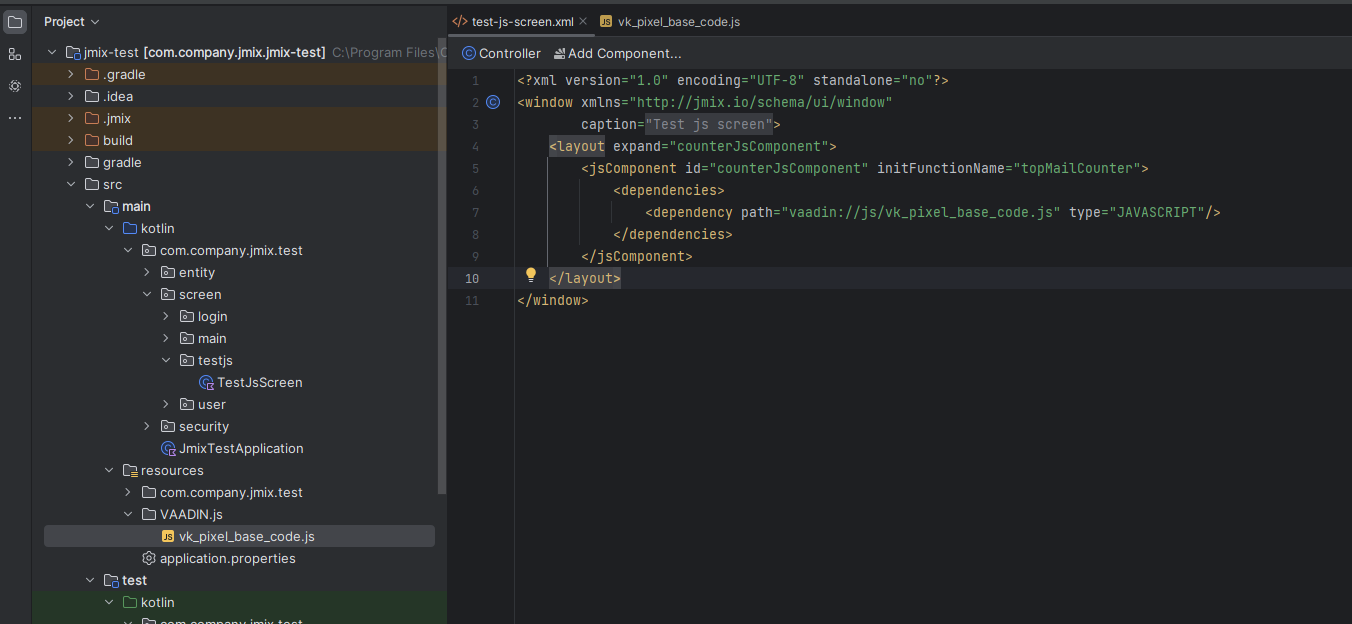Click the lightbulb intention icon on line 10

pyautogui.click(x=531, y=275)
